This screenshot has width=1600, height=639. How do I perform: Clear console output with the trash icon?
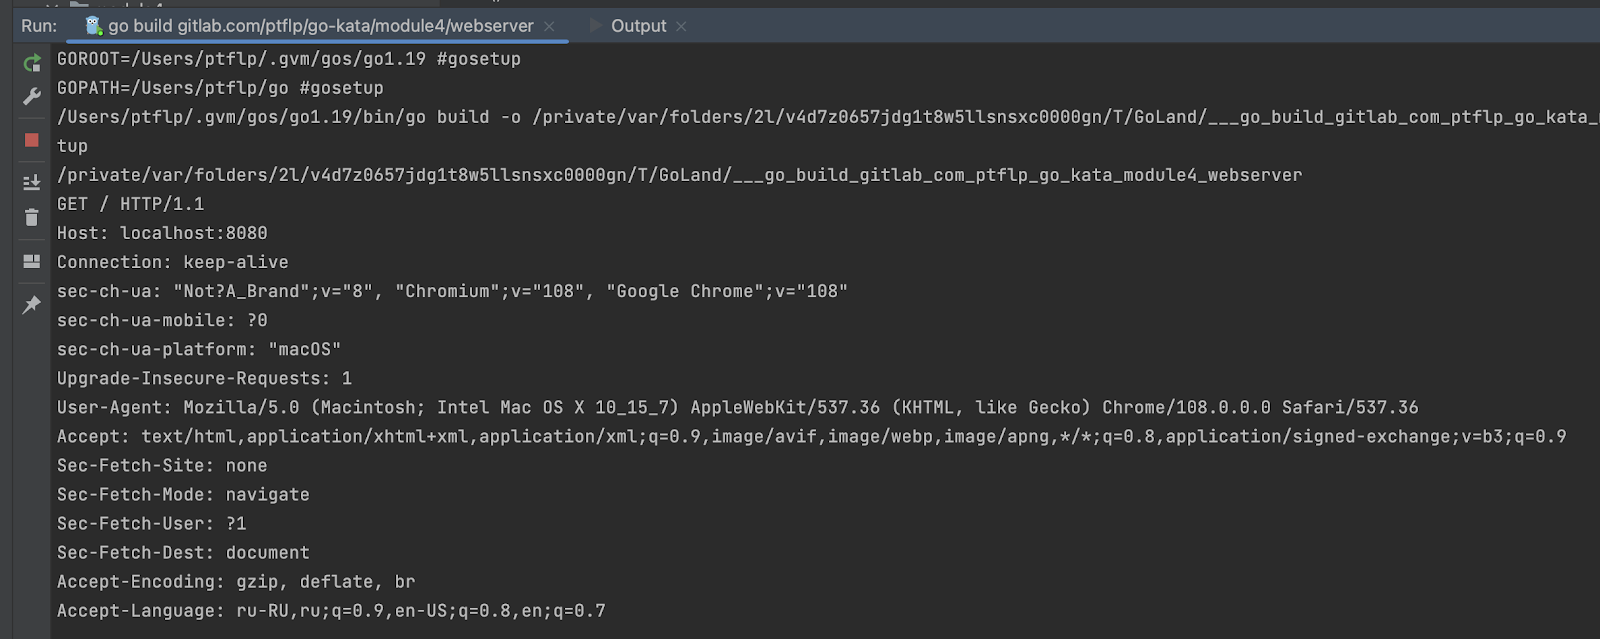32,217
